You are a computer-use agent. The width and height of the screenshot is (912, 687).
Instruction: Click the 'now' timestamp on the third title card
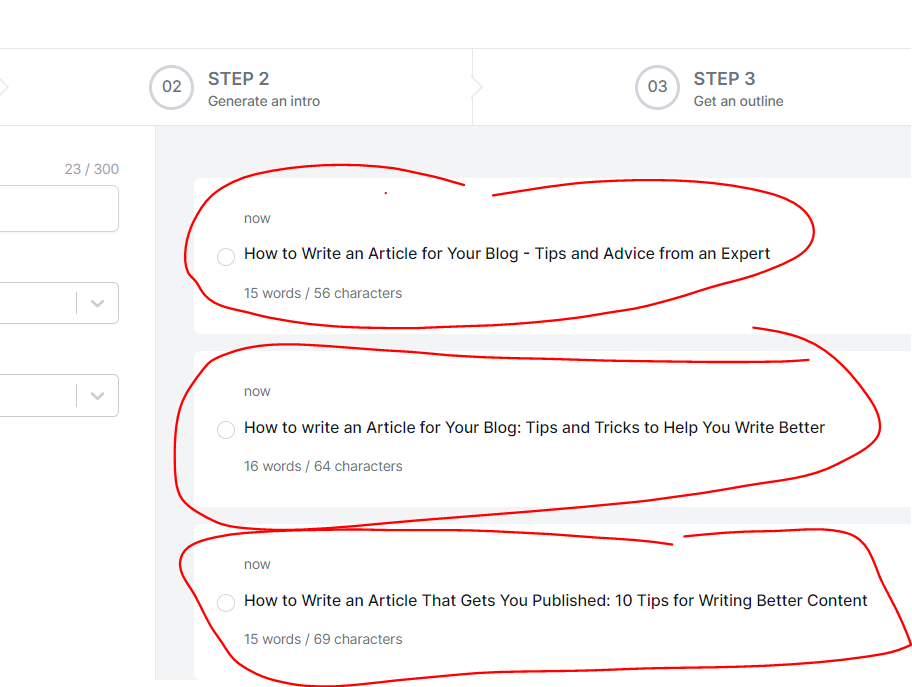tap(257, 564)
